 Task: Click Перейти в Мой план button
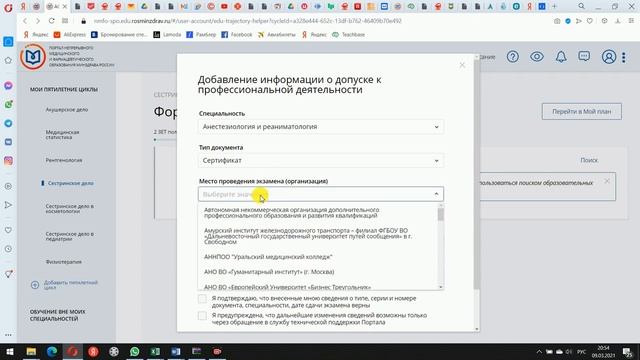click(582, 111)
